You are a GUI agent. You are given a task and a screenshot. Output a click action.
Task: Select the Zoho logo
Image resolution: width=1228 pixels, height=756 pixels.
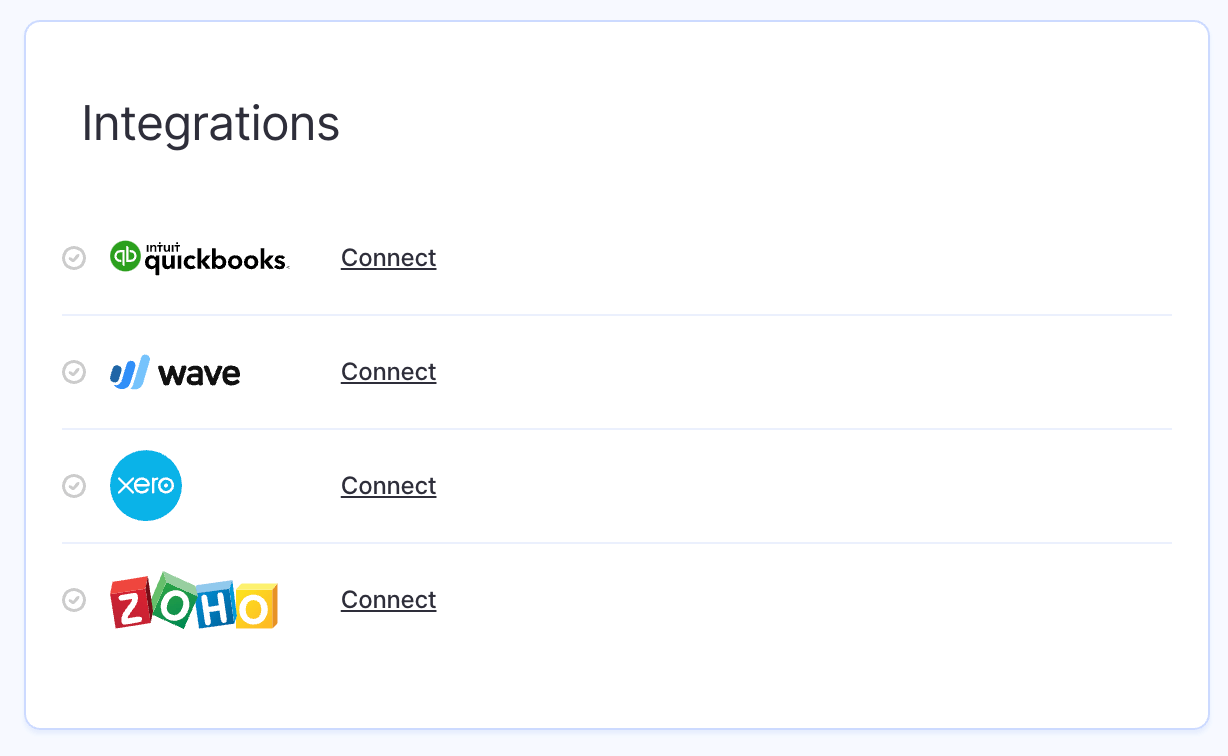194,600
